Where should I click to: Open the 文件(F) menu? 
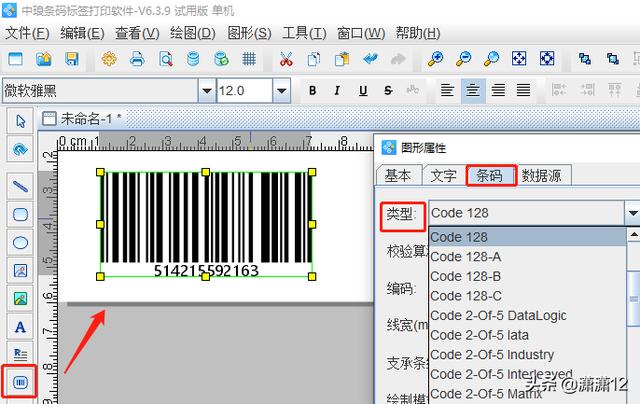click(x=27, y=33)
